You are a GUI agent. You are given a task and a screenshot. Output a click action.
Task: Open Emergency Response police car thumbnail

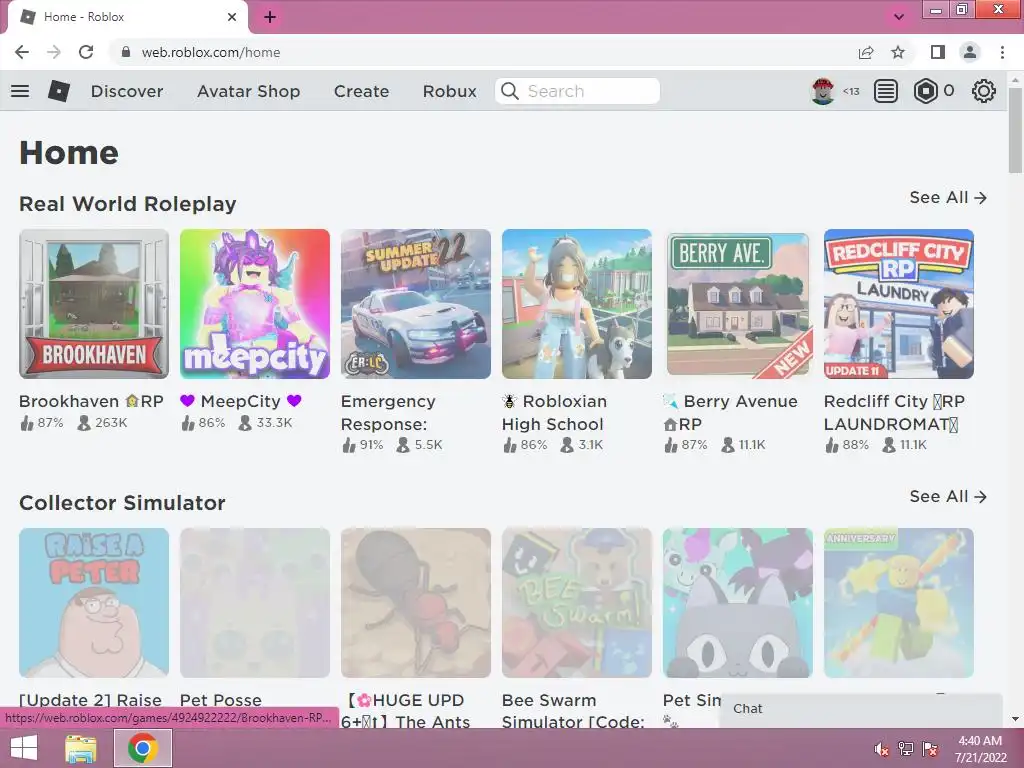416,304
